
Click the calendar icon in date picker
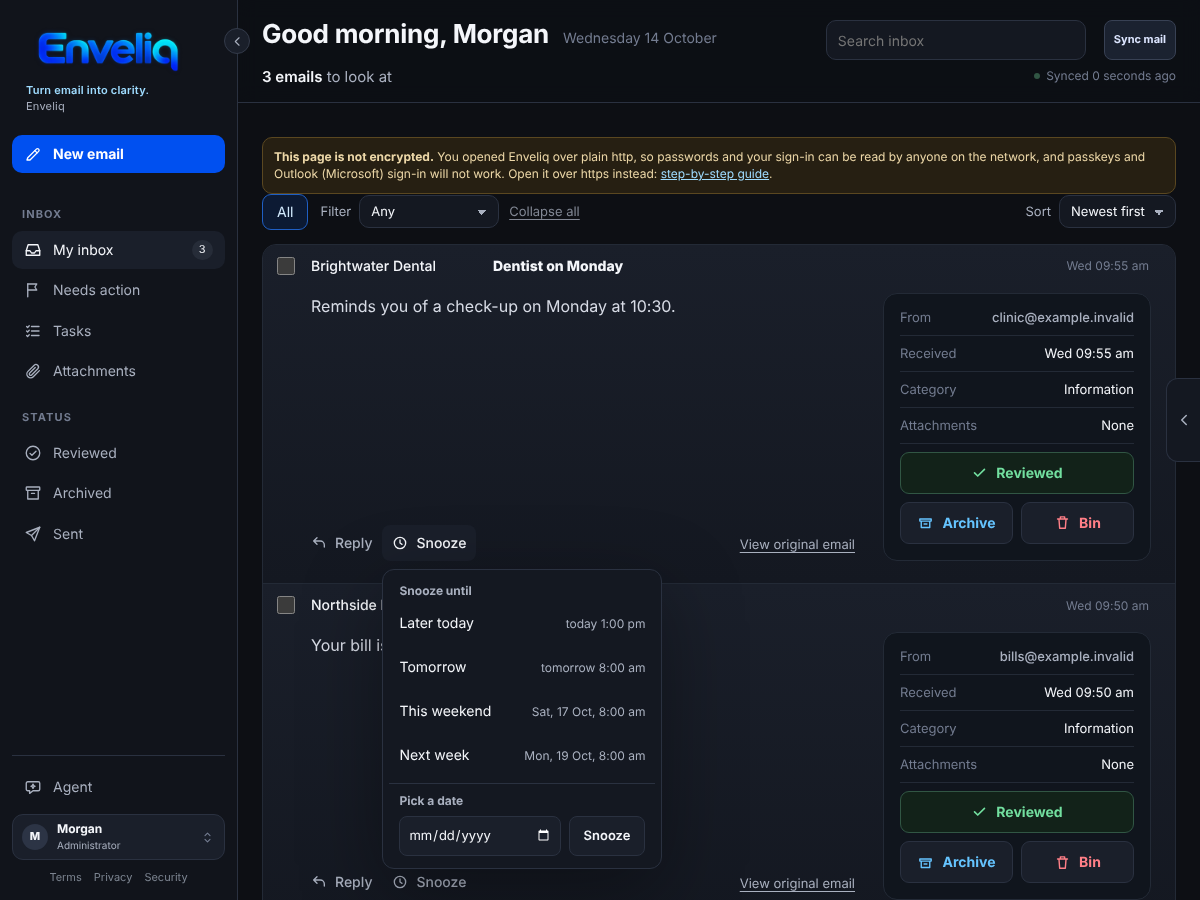[x=543, y=836]
